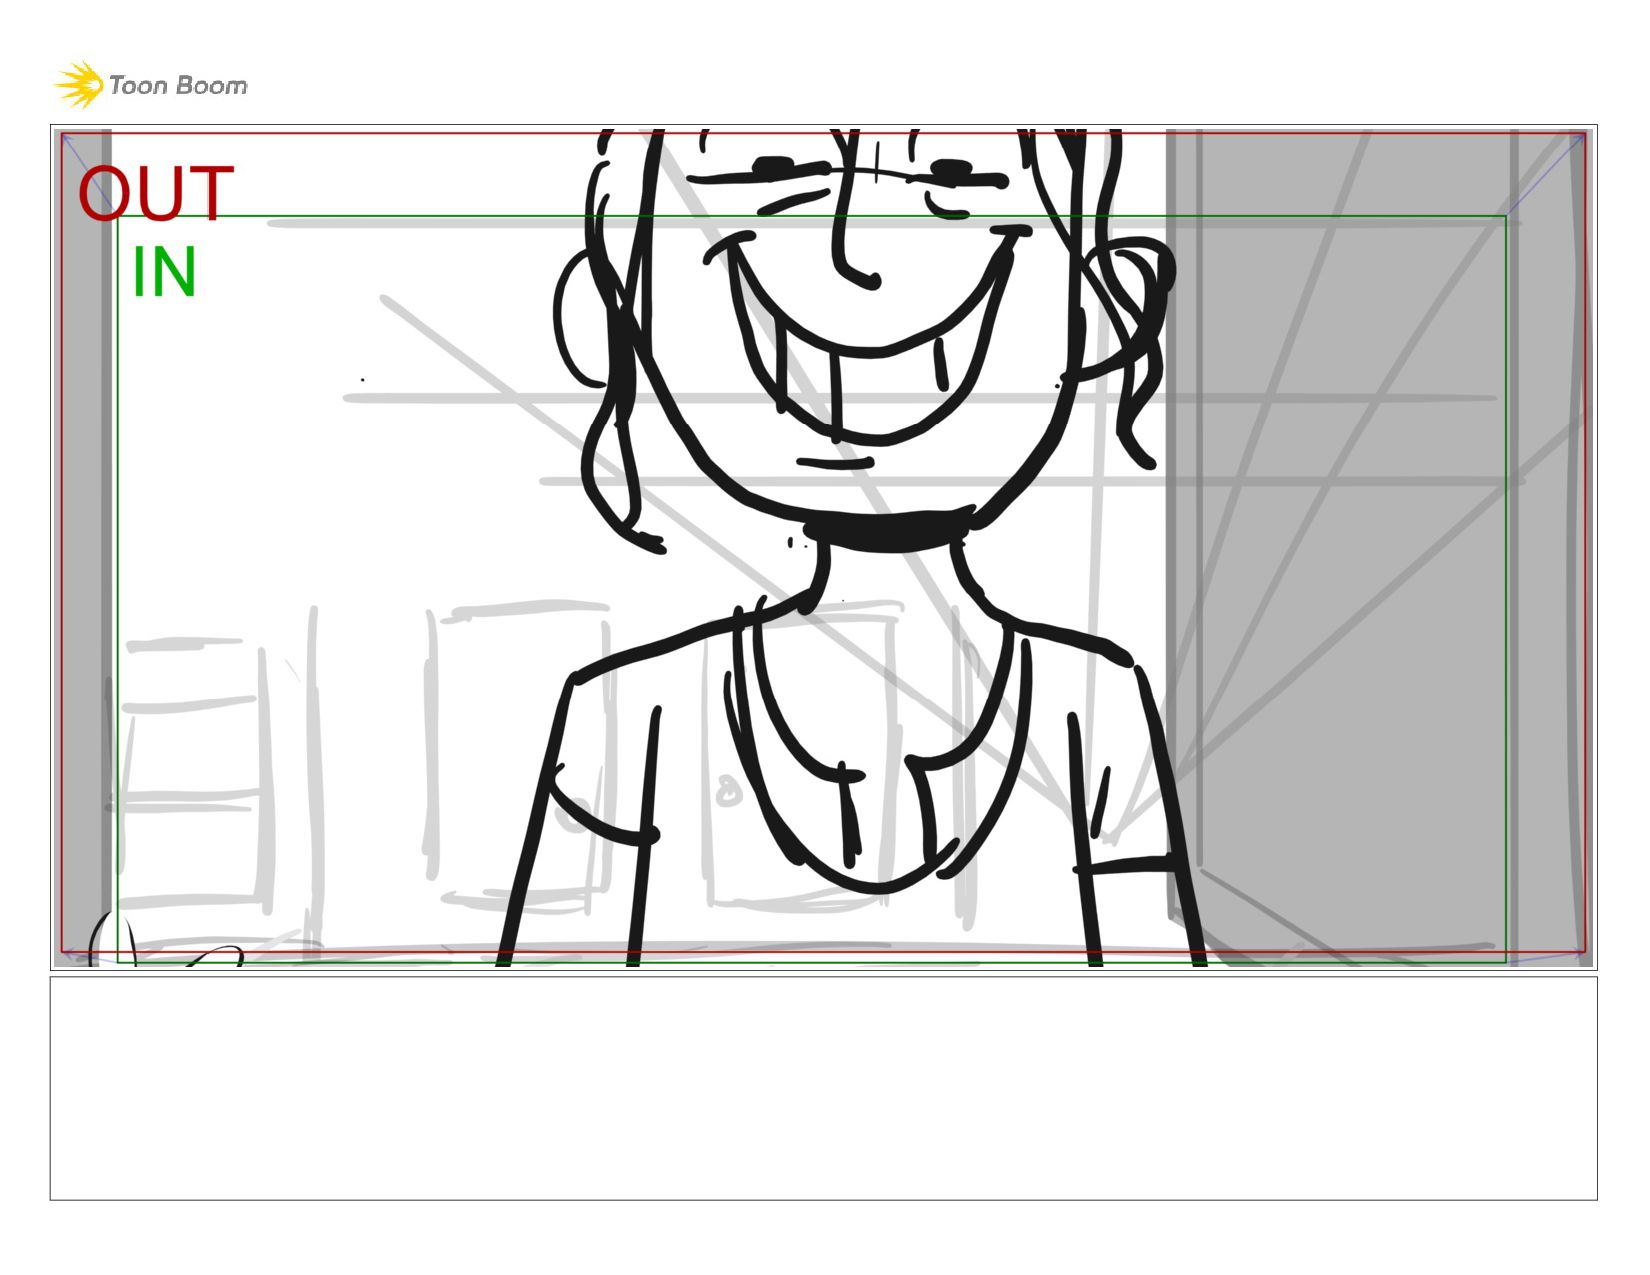The height and width of the screenshot is (1275, 1650).
Task: Click the empty caption box below the panel
Action: pos(823,1088)
